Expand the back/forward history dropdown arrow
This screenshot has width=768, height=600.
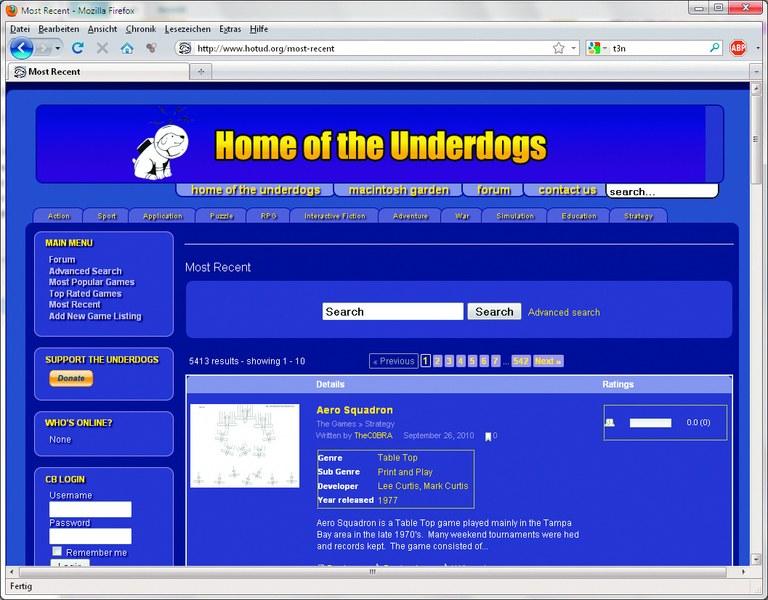tap(58, 48)
